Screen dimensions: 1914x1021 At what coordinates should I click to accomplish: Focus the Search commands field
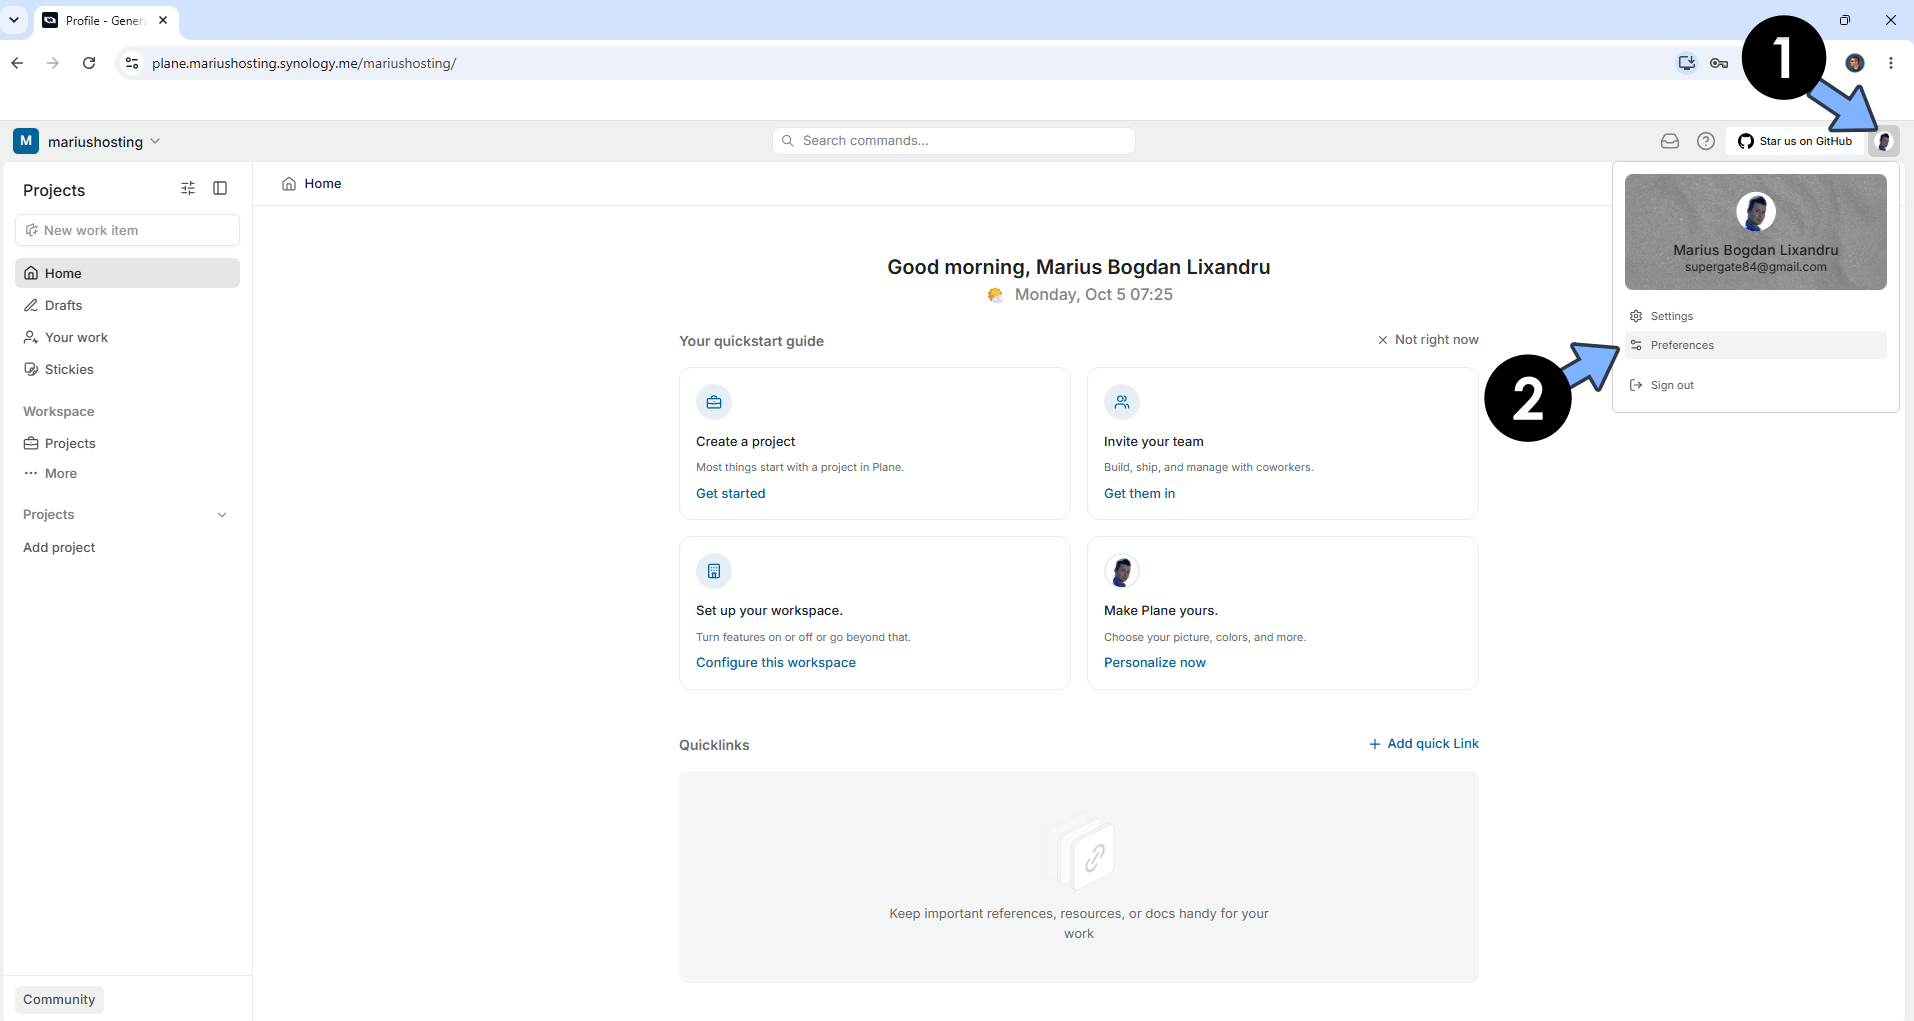click(953, 141)
